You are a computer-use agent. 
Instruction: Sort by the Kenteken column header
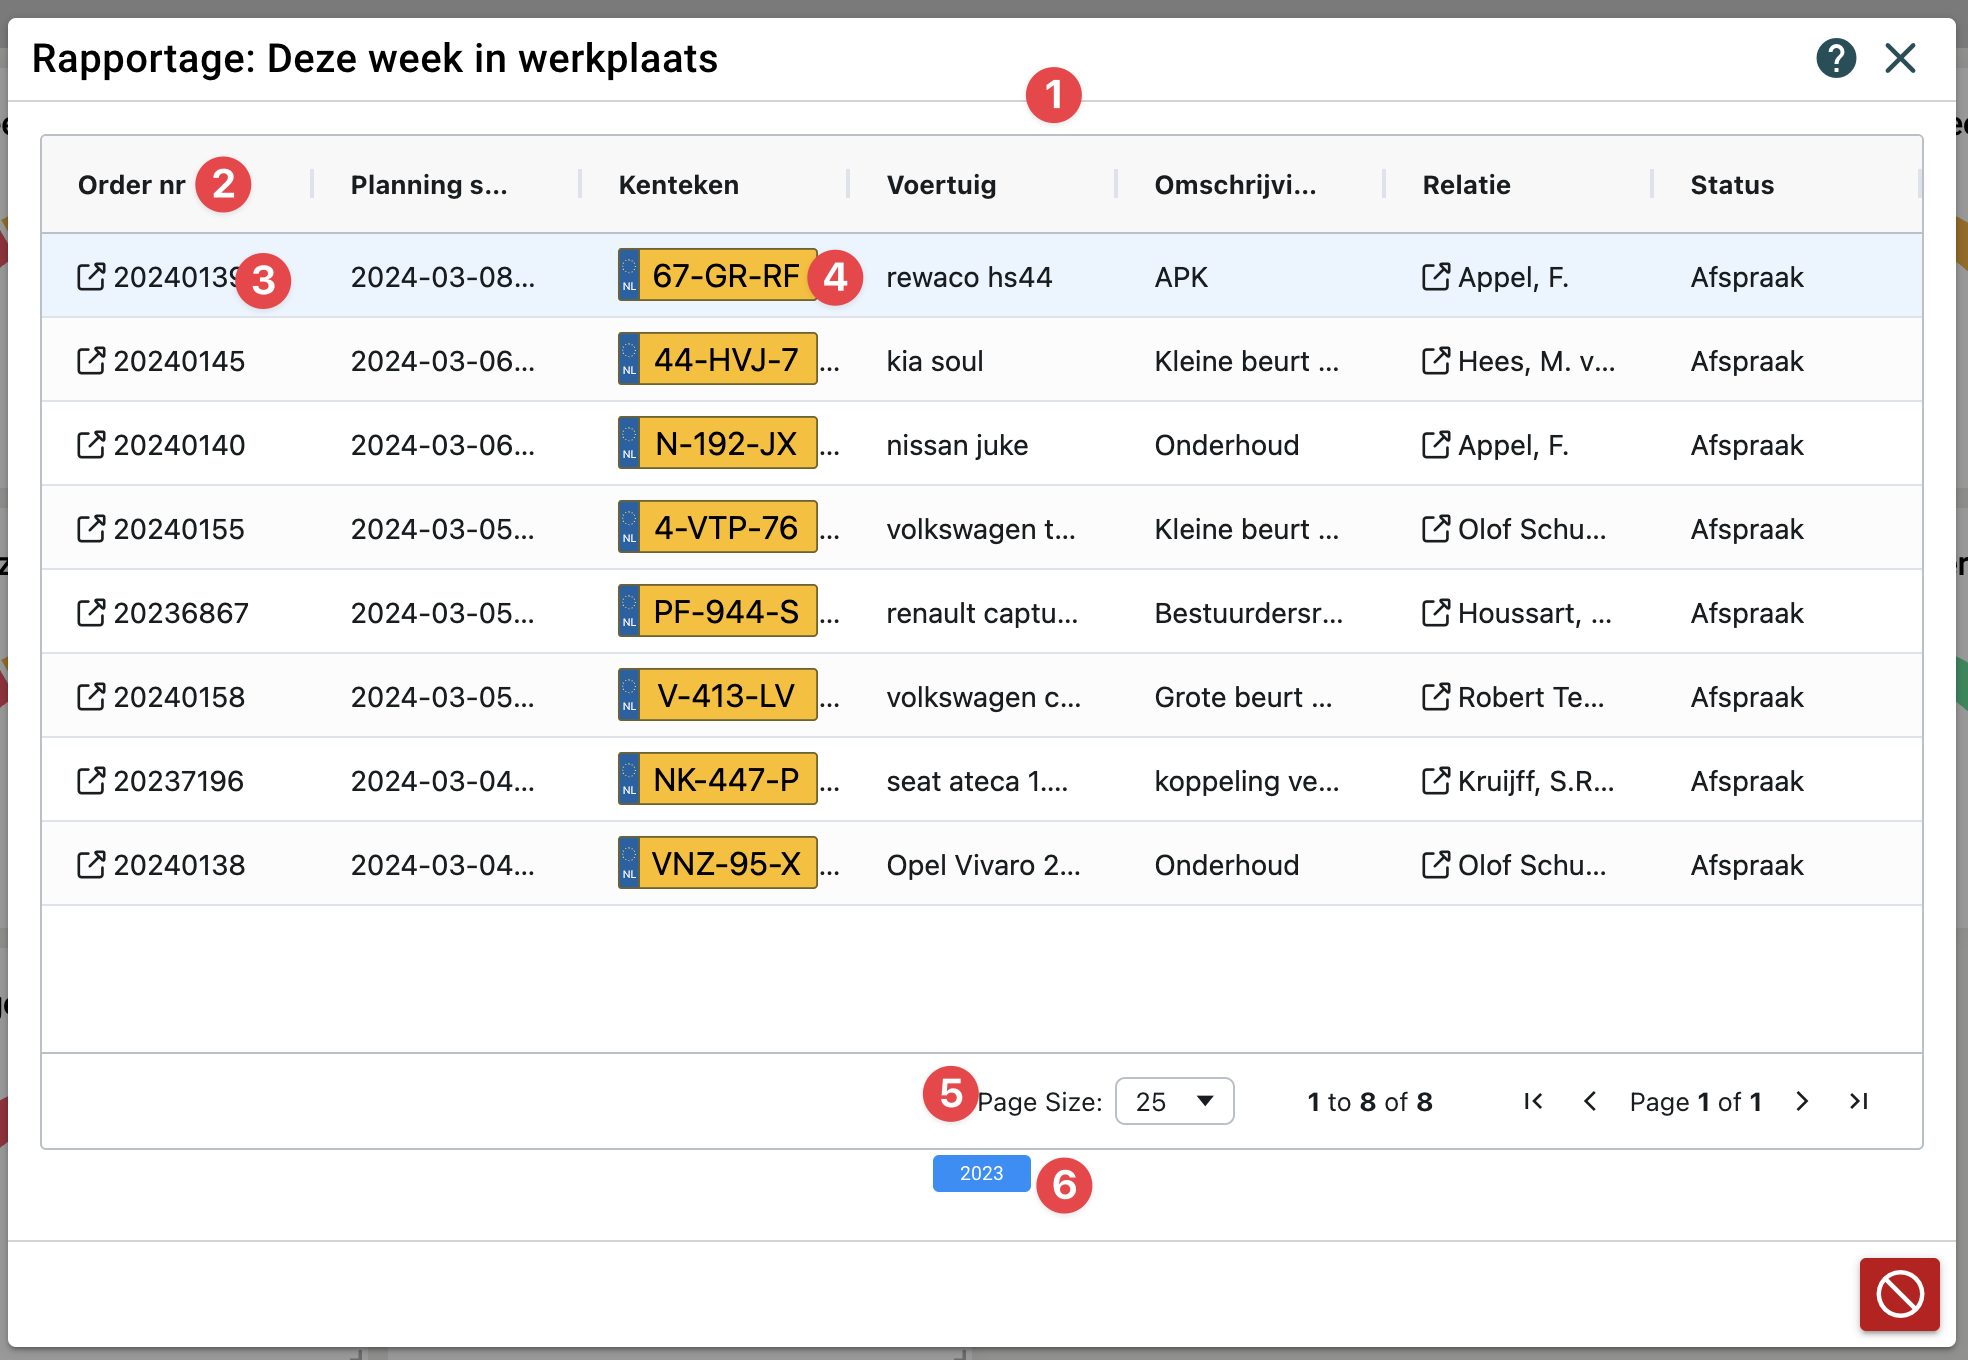click(x=678, y=185)
